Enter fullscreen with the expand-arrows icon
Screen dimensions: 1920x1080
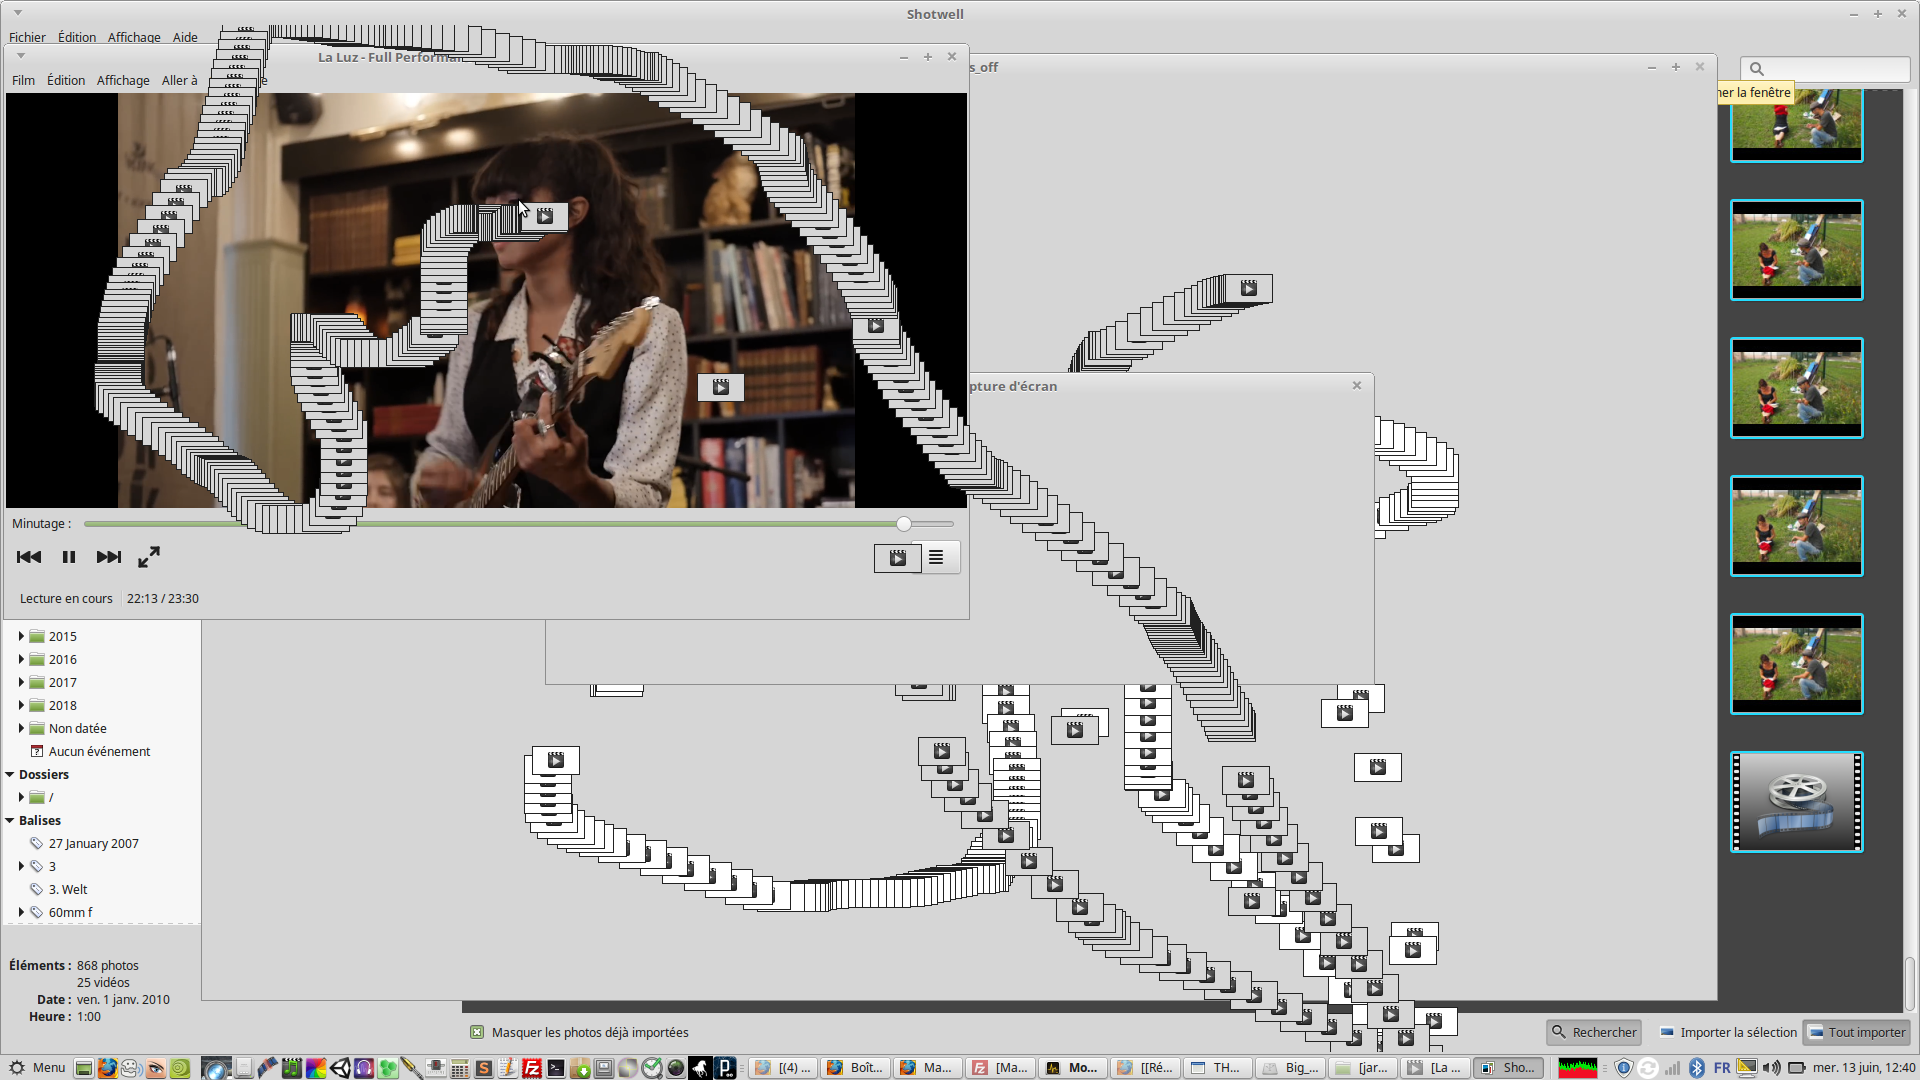pyautogui.click(x=149, y=557)
